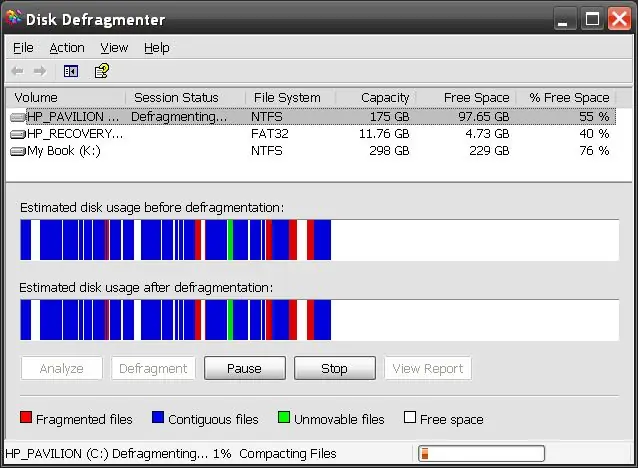Click the 175 GB capacity cell
The width and height of the screenshot is (638, 468).
[389, 117]
